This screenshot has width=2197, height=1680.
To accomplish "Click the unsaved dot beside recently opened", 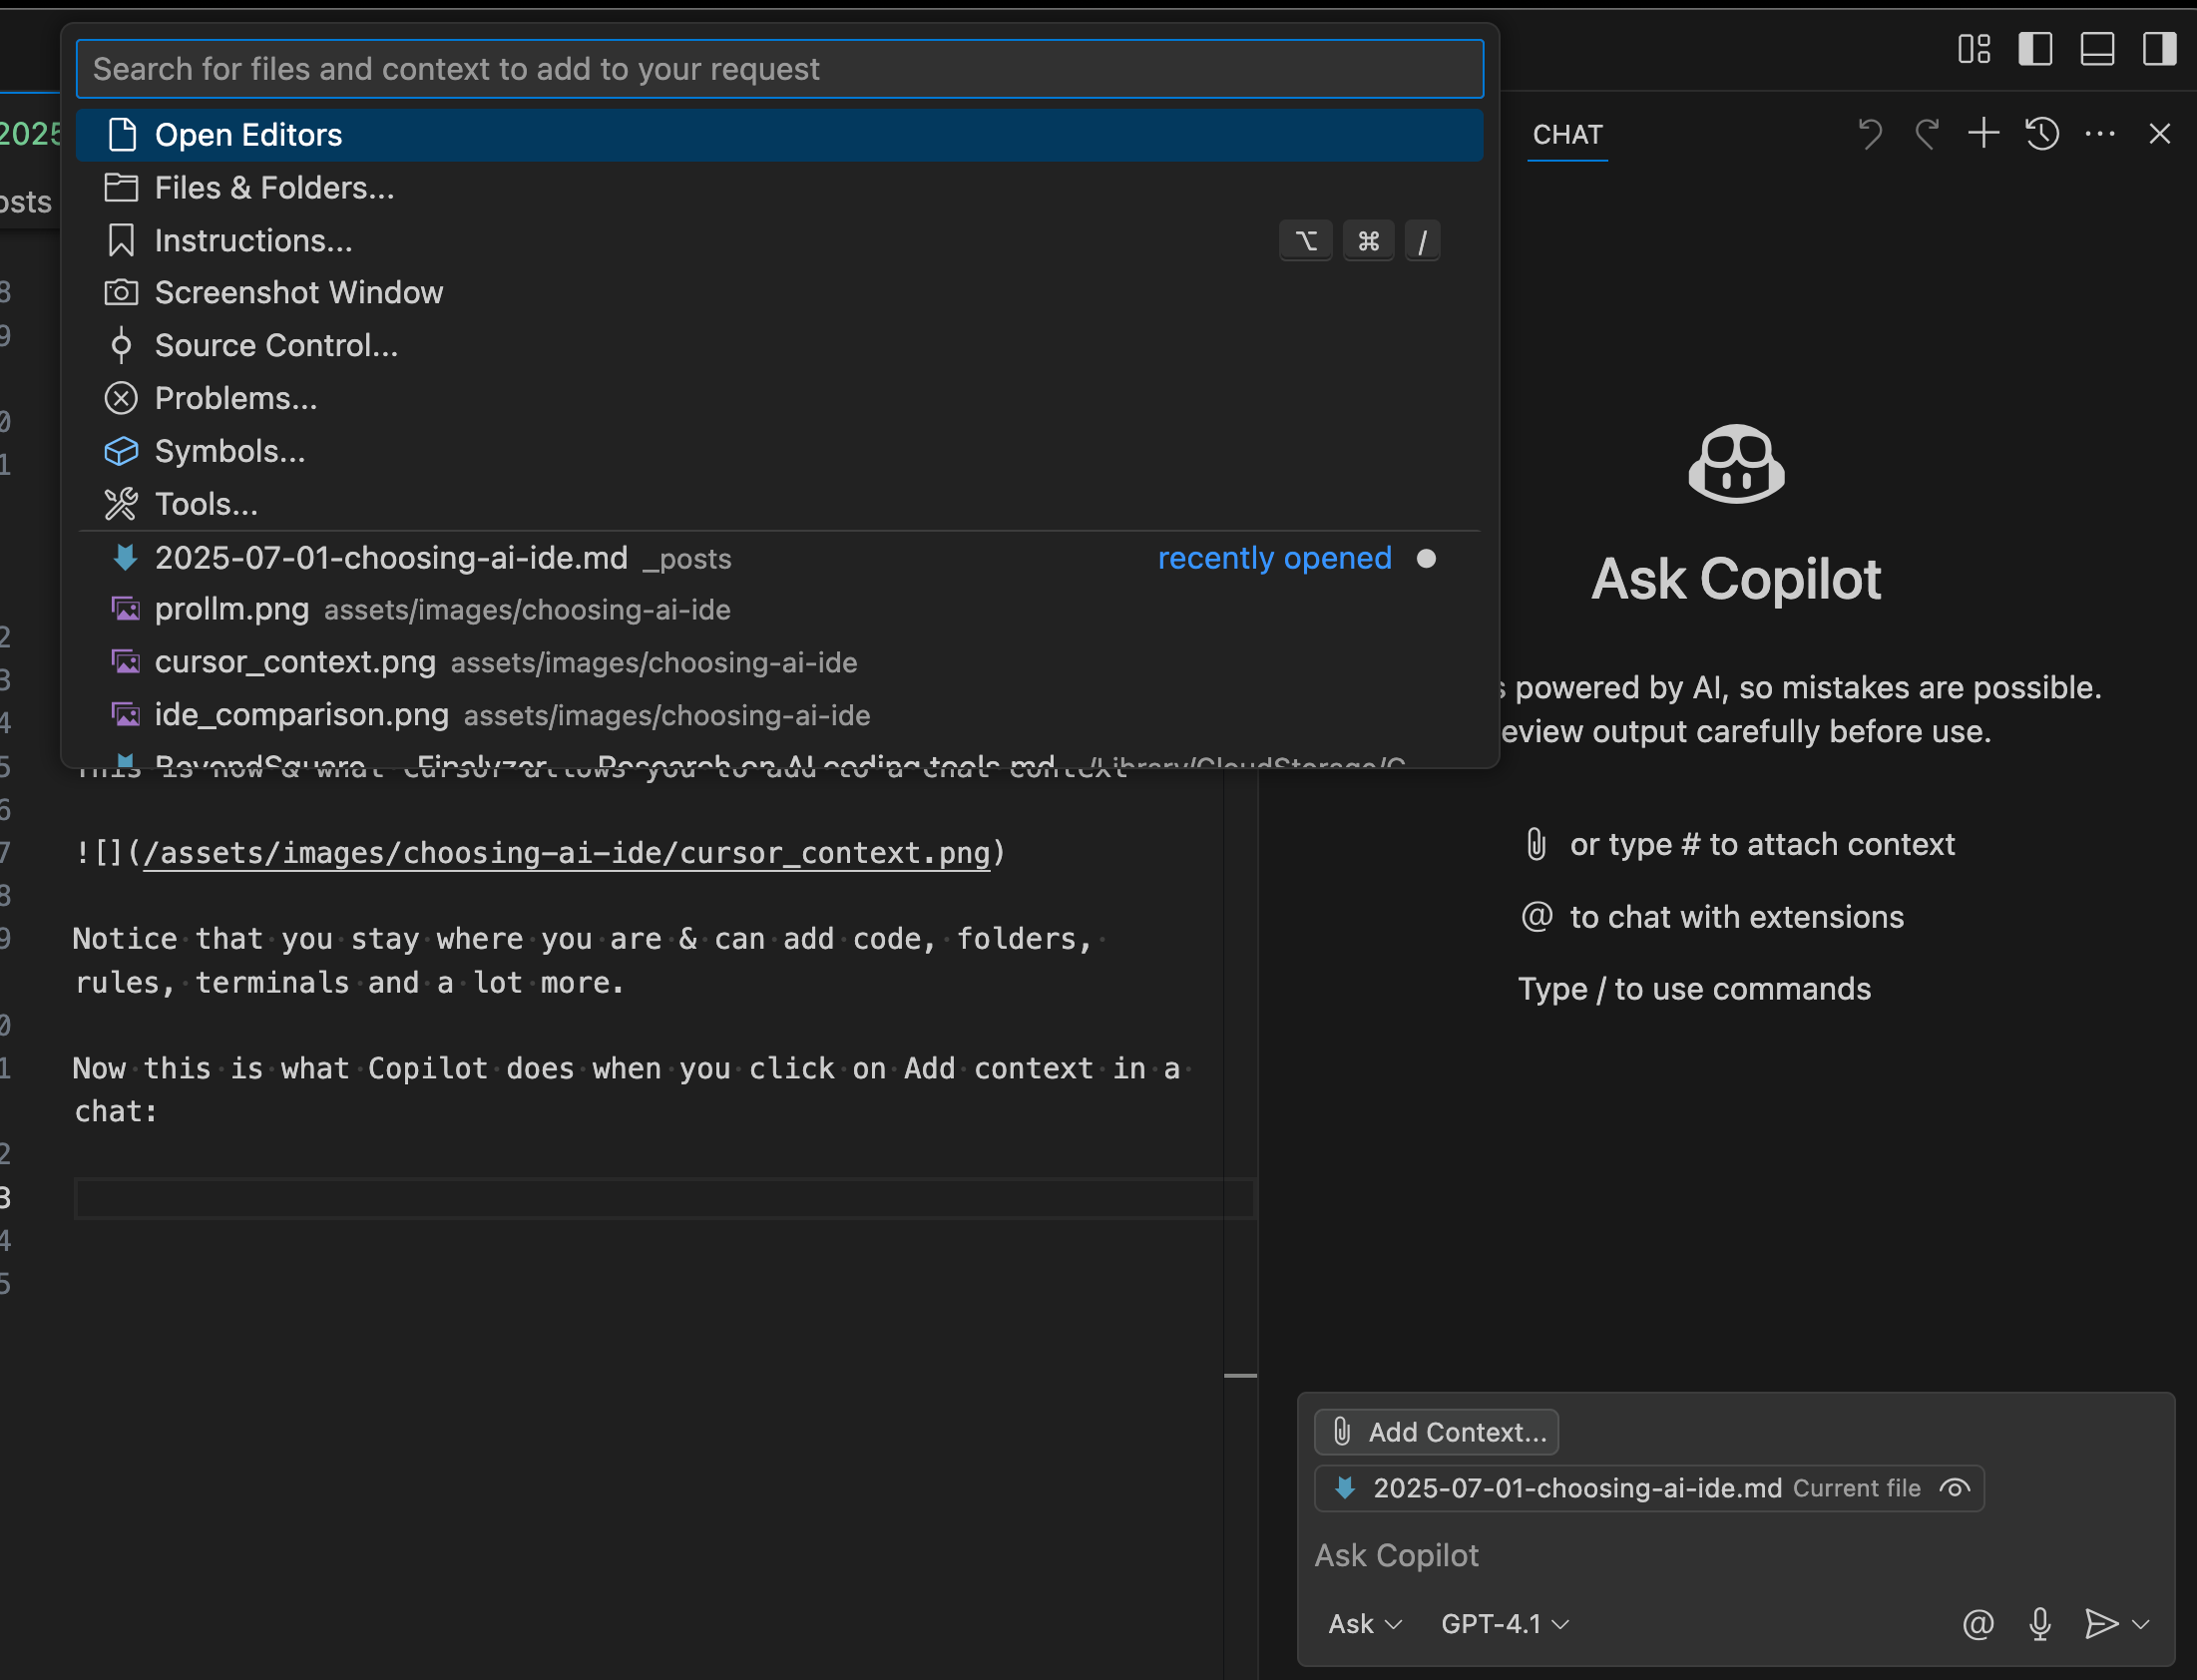I will pos(1426,558).
